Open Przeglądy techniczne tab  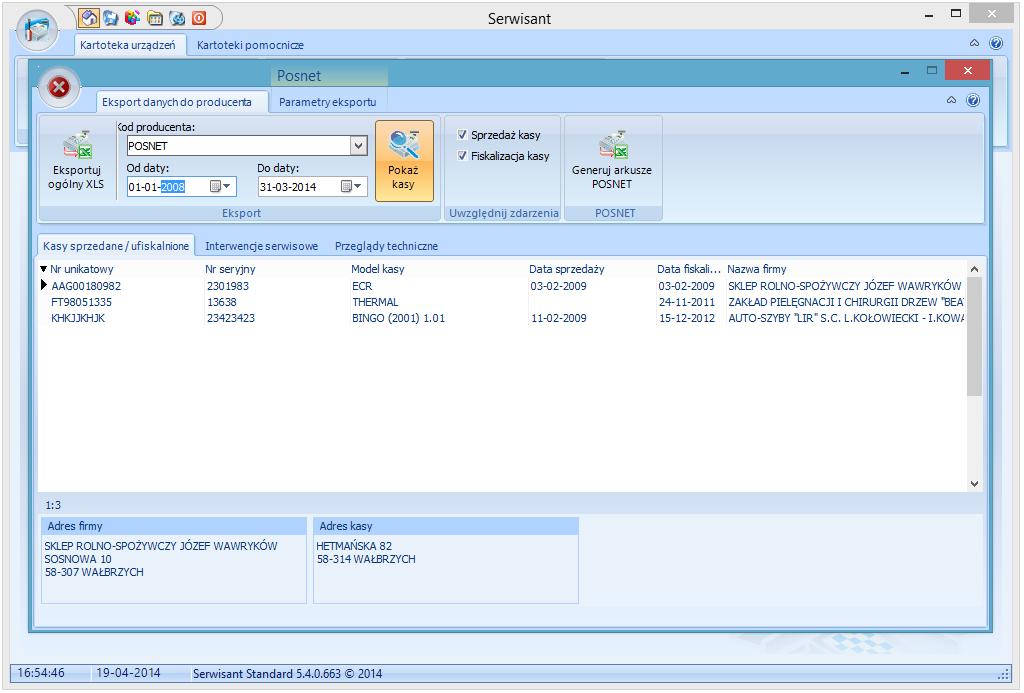(387, 246)
